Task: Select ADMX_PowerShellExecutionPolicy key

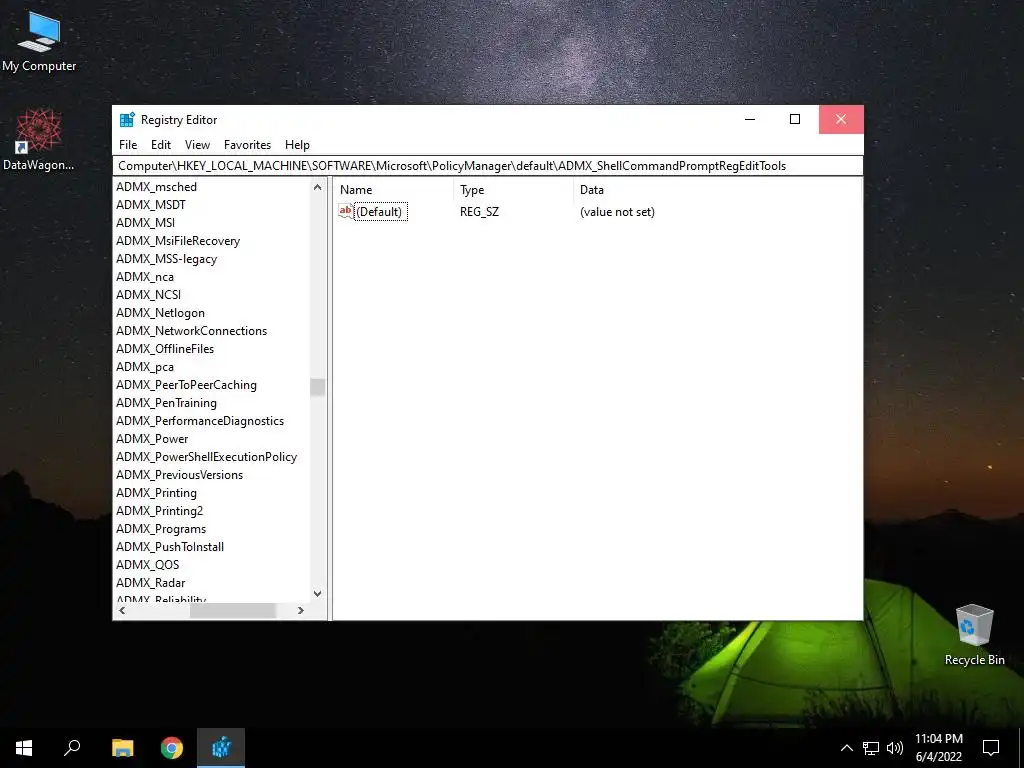Action: coord(206,456)
